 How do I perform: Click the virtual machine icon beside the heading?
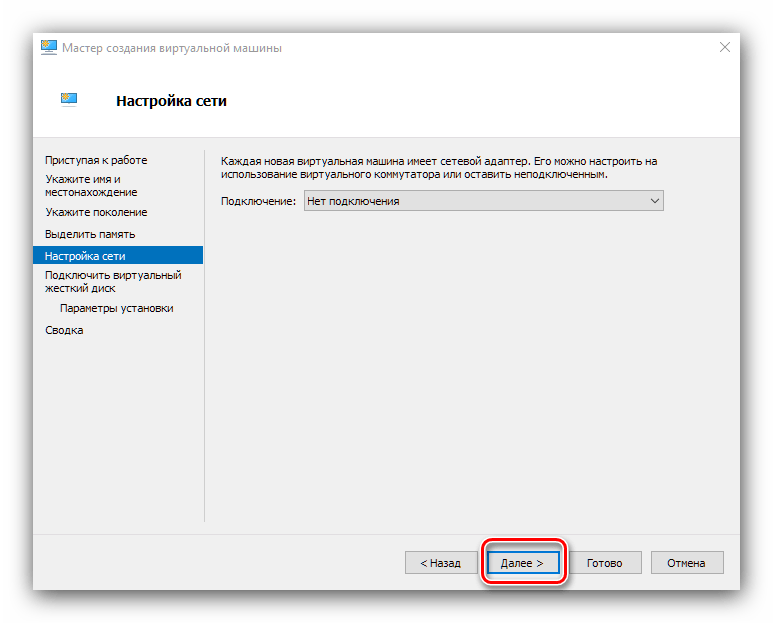(69, 100)
